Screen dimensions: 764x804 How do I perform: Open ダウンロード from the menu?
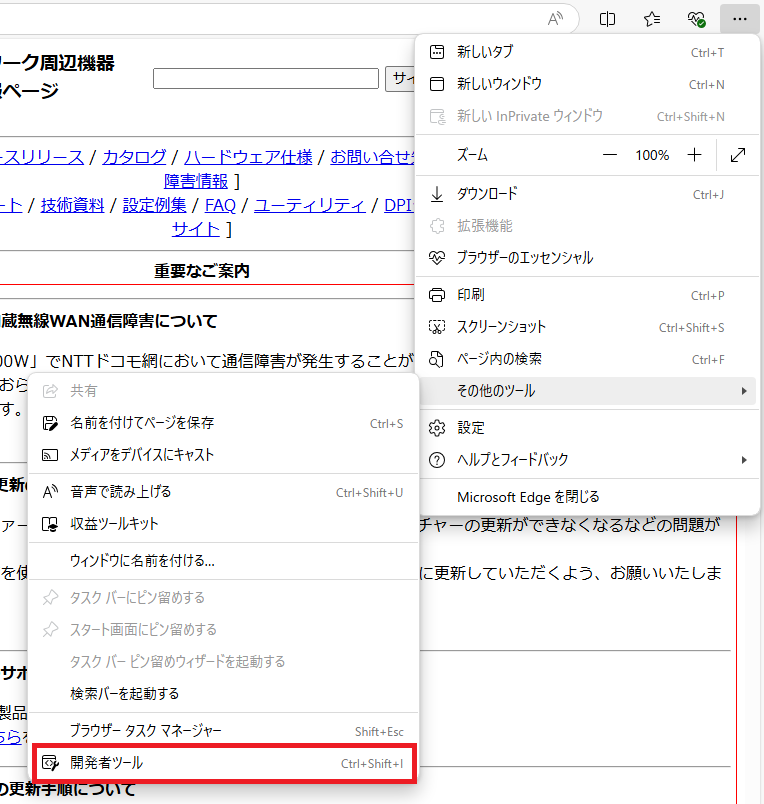coord(487,194)
